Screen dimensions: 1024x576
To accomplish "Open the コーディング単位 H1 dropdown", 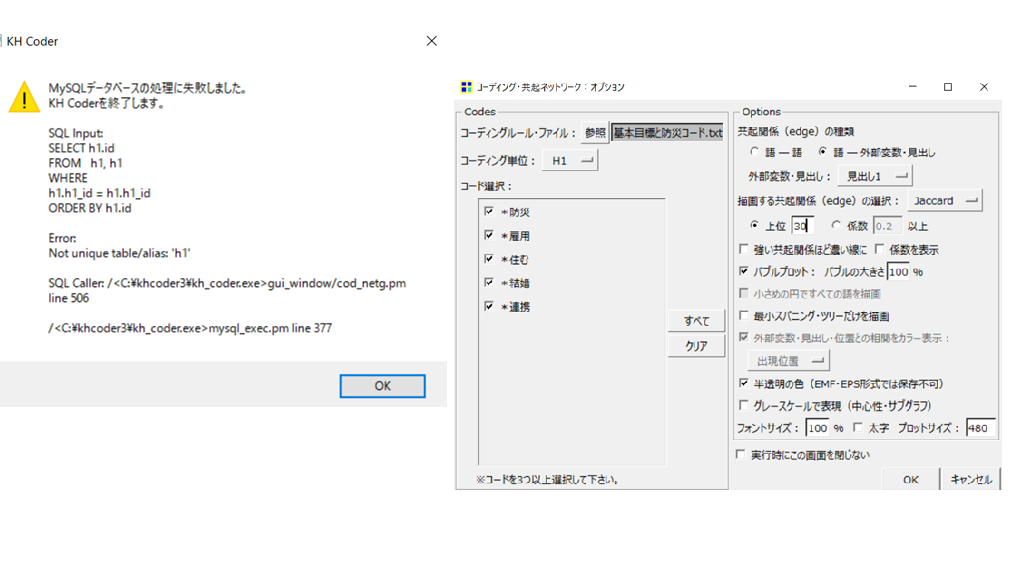I will [569, 161].
